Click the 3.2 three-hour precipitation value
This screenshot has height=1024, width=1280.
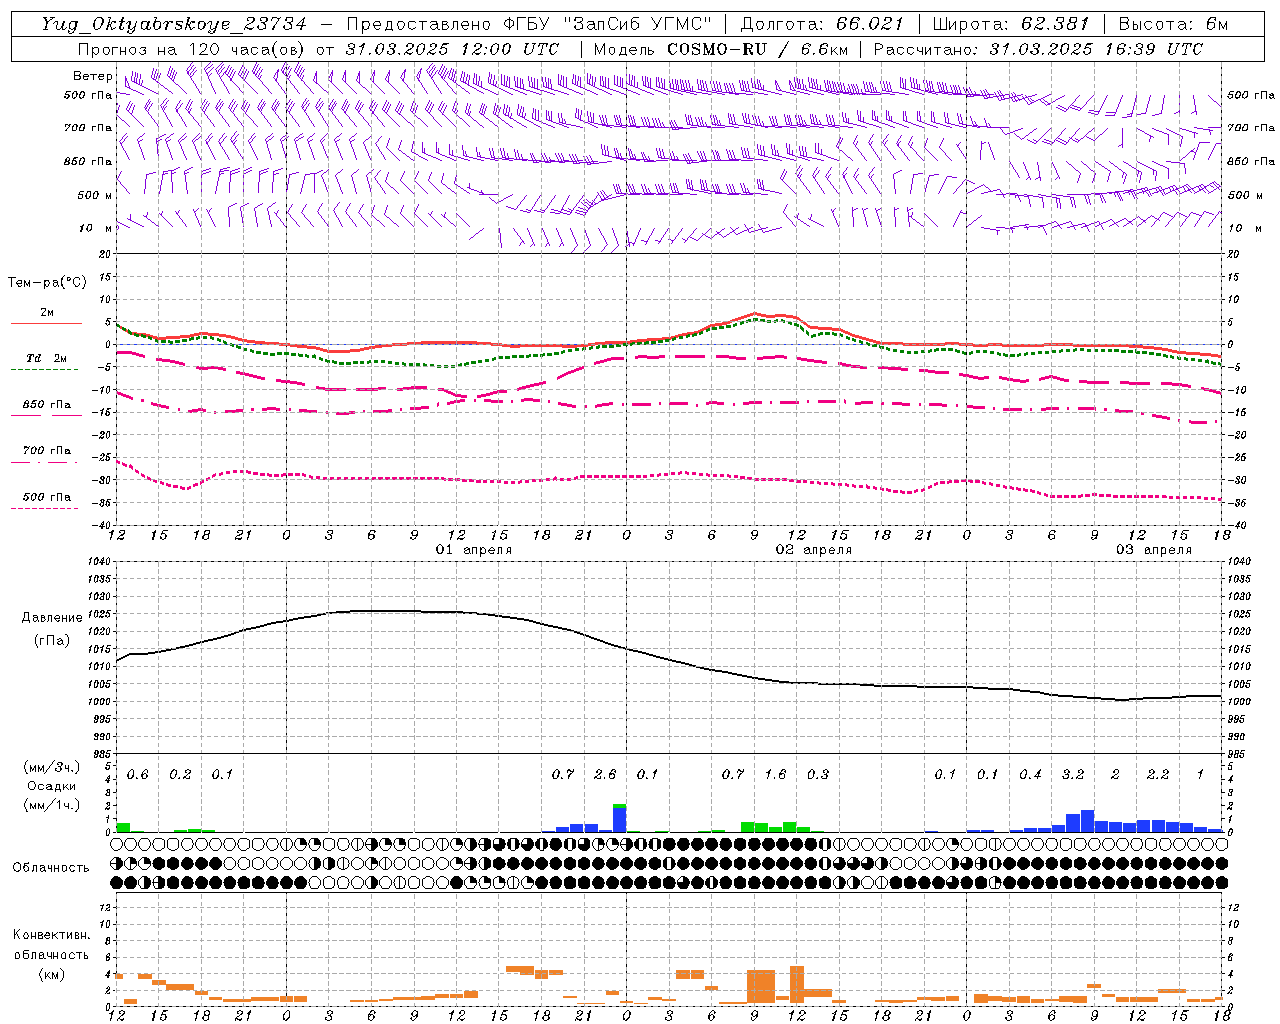tap(1073, 775)
